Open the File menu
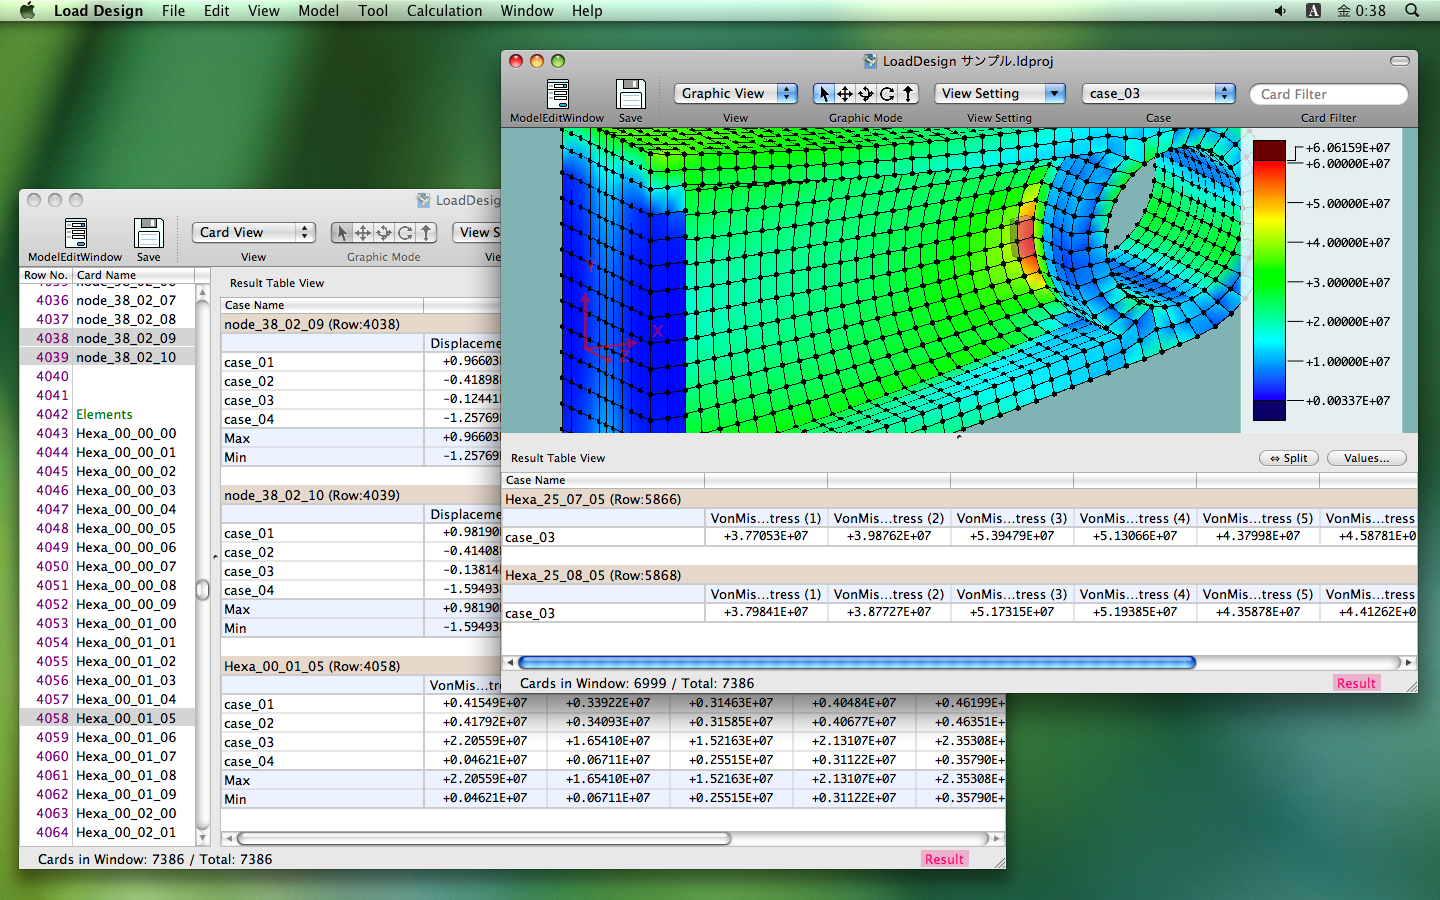This screenshot has height=900, width=1440. tap(173, 11)
